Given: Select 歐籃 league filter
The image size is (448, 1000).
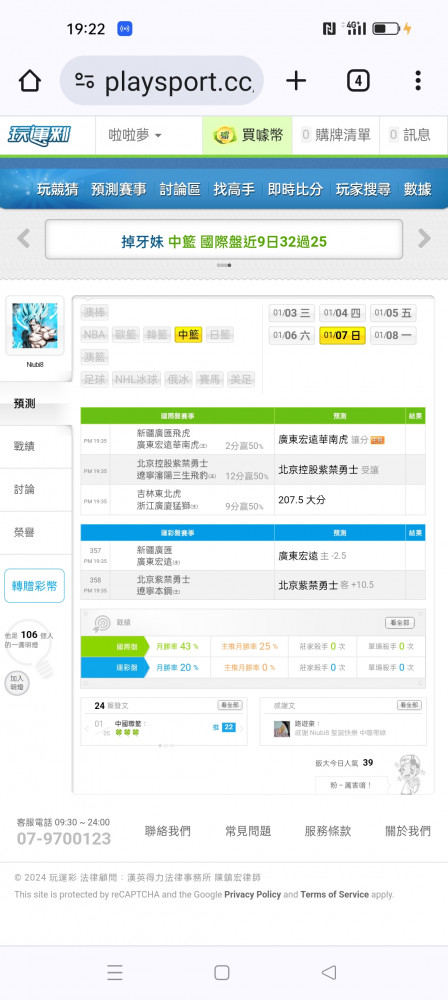Looking at the screenshot, I should coord(126,335).
